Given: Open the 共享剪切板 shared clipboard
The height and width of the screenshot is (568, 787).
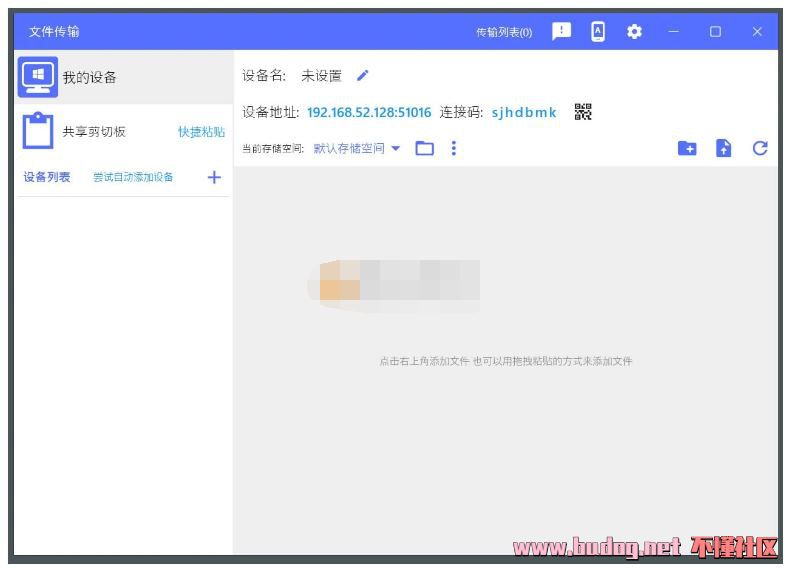Looking at the screenshot, I should pyautogui.click(x=94, y=132).
